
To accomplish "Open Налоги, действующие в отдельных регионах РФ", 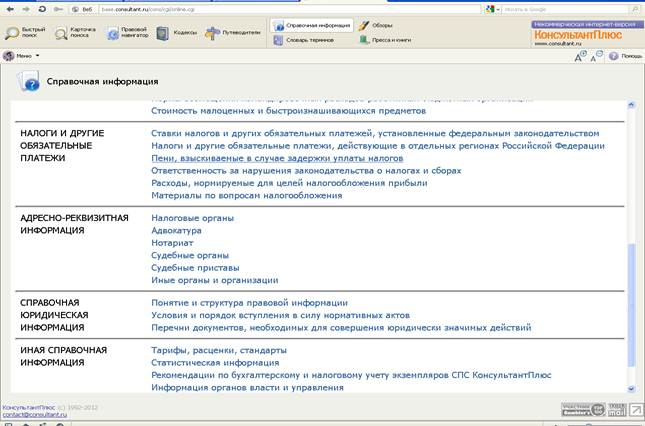I will [378, 146].
